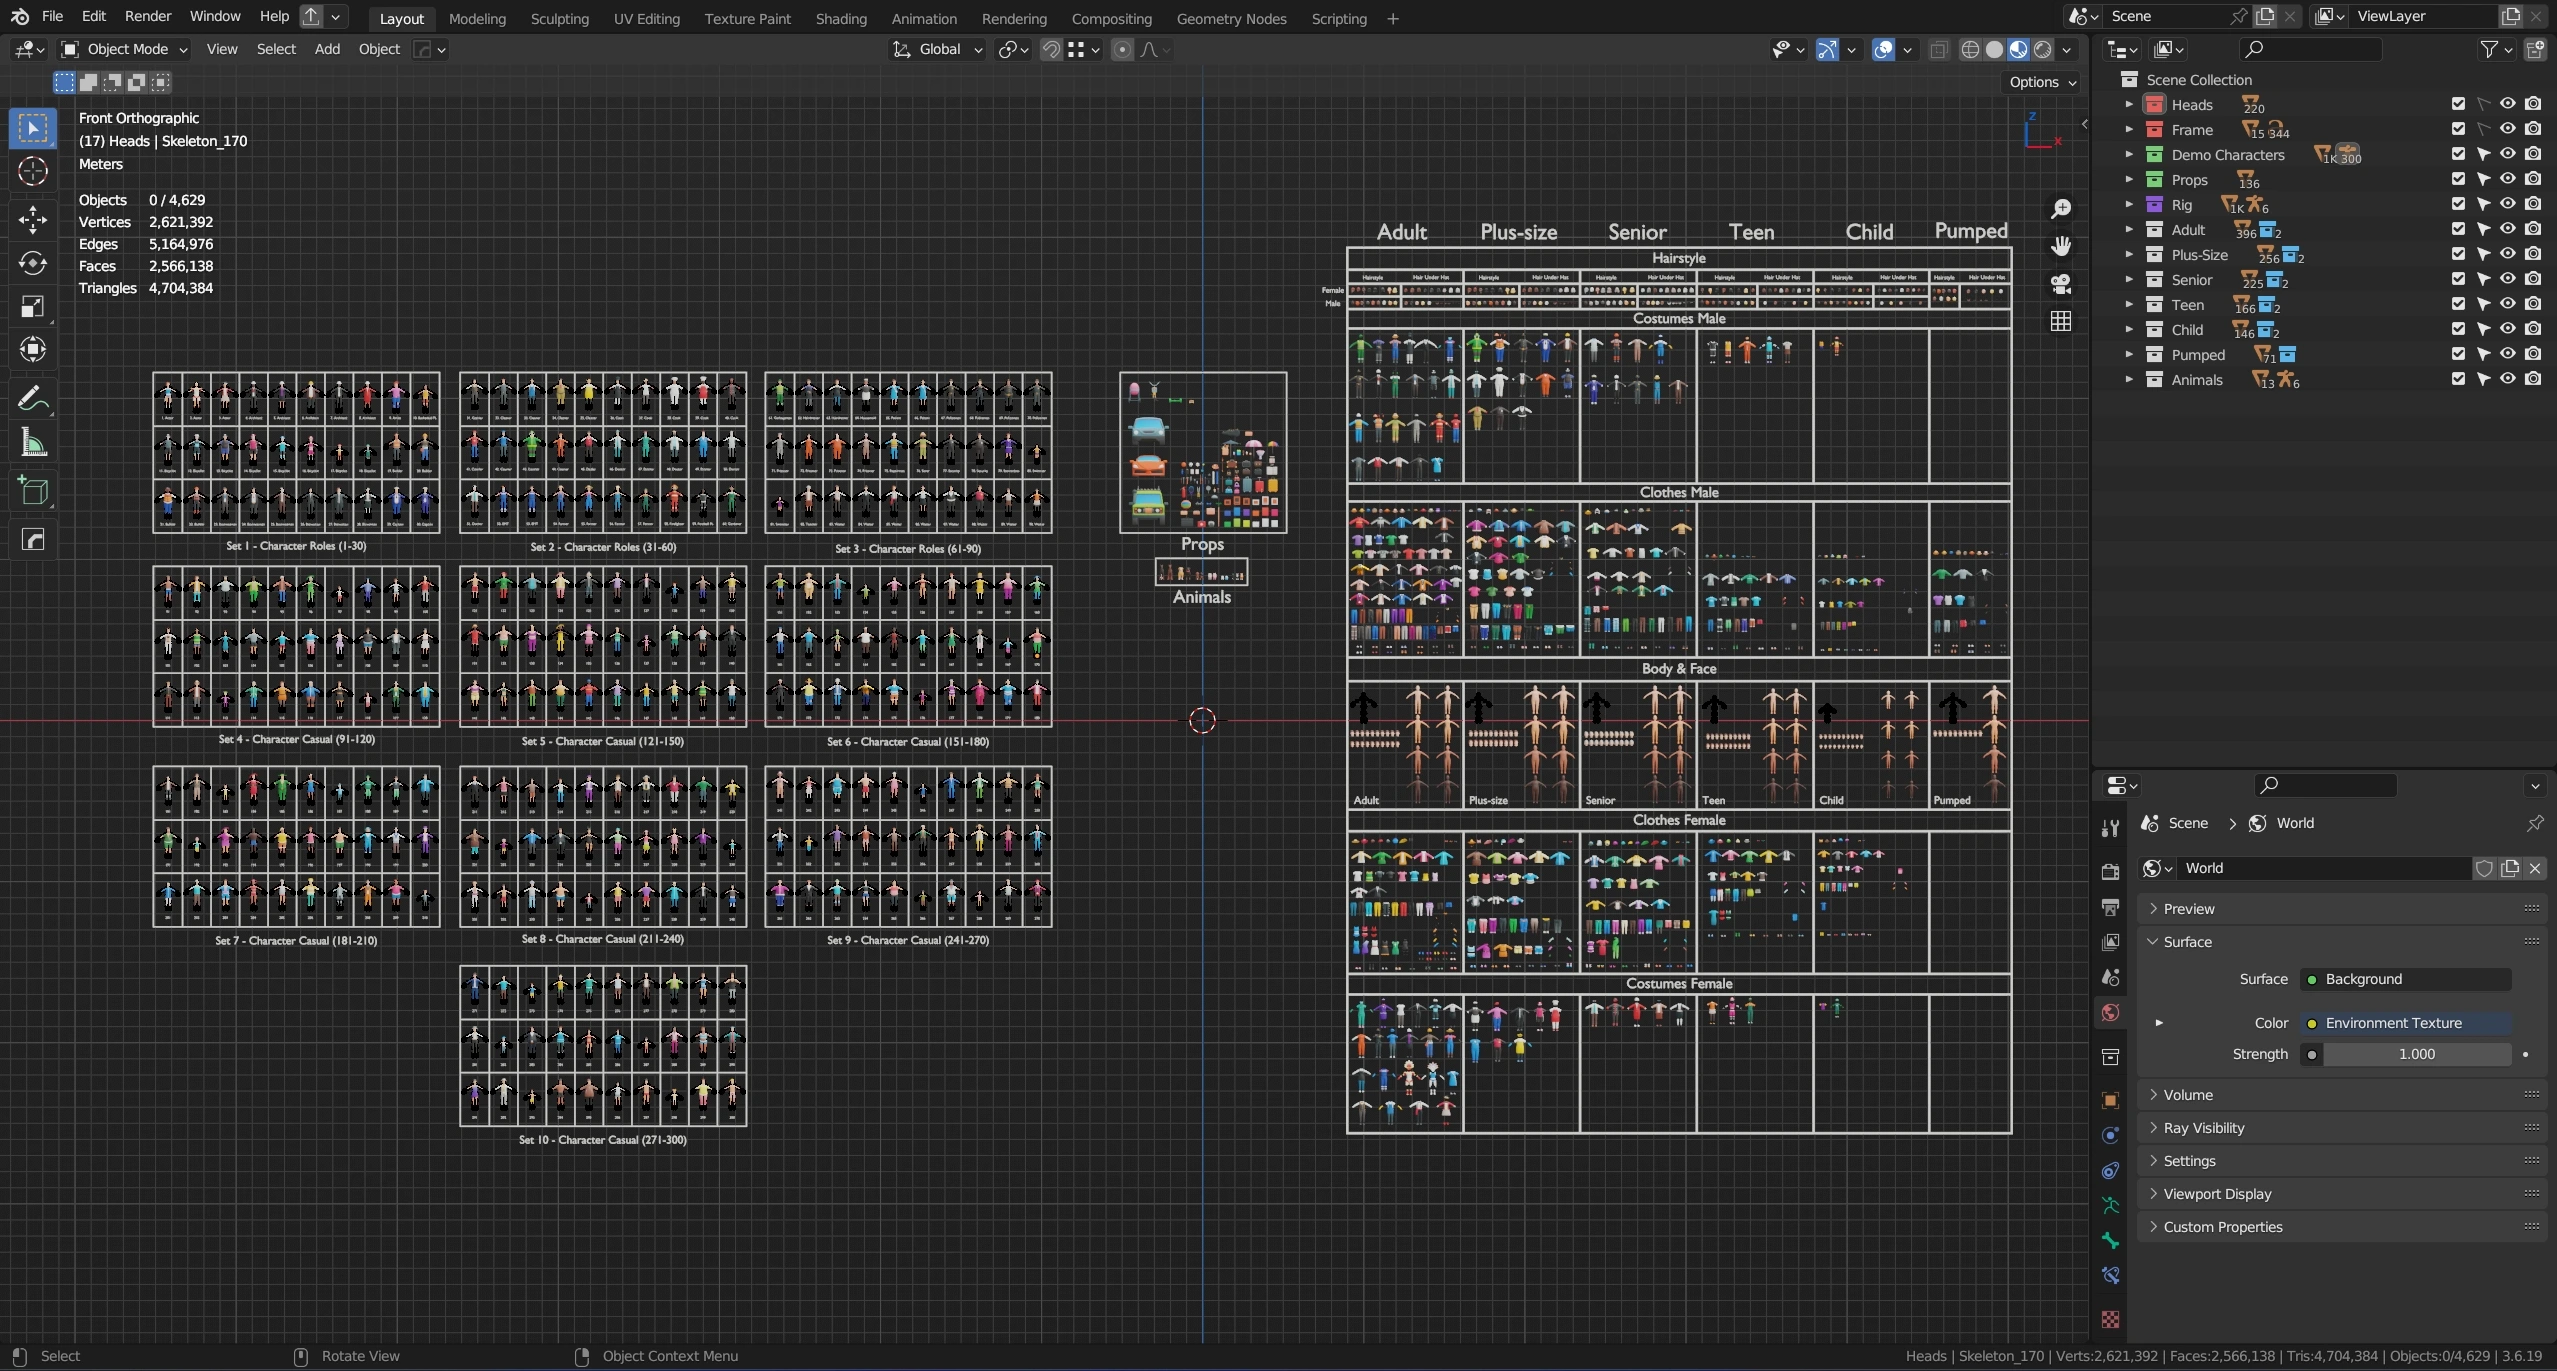The height and width of the screenshot is (1371, 2557).
Task: Click the viewport zoom magnifier icon
Action: 2061,209
